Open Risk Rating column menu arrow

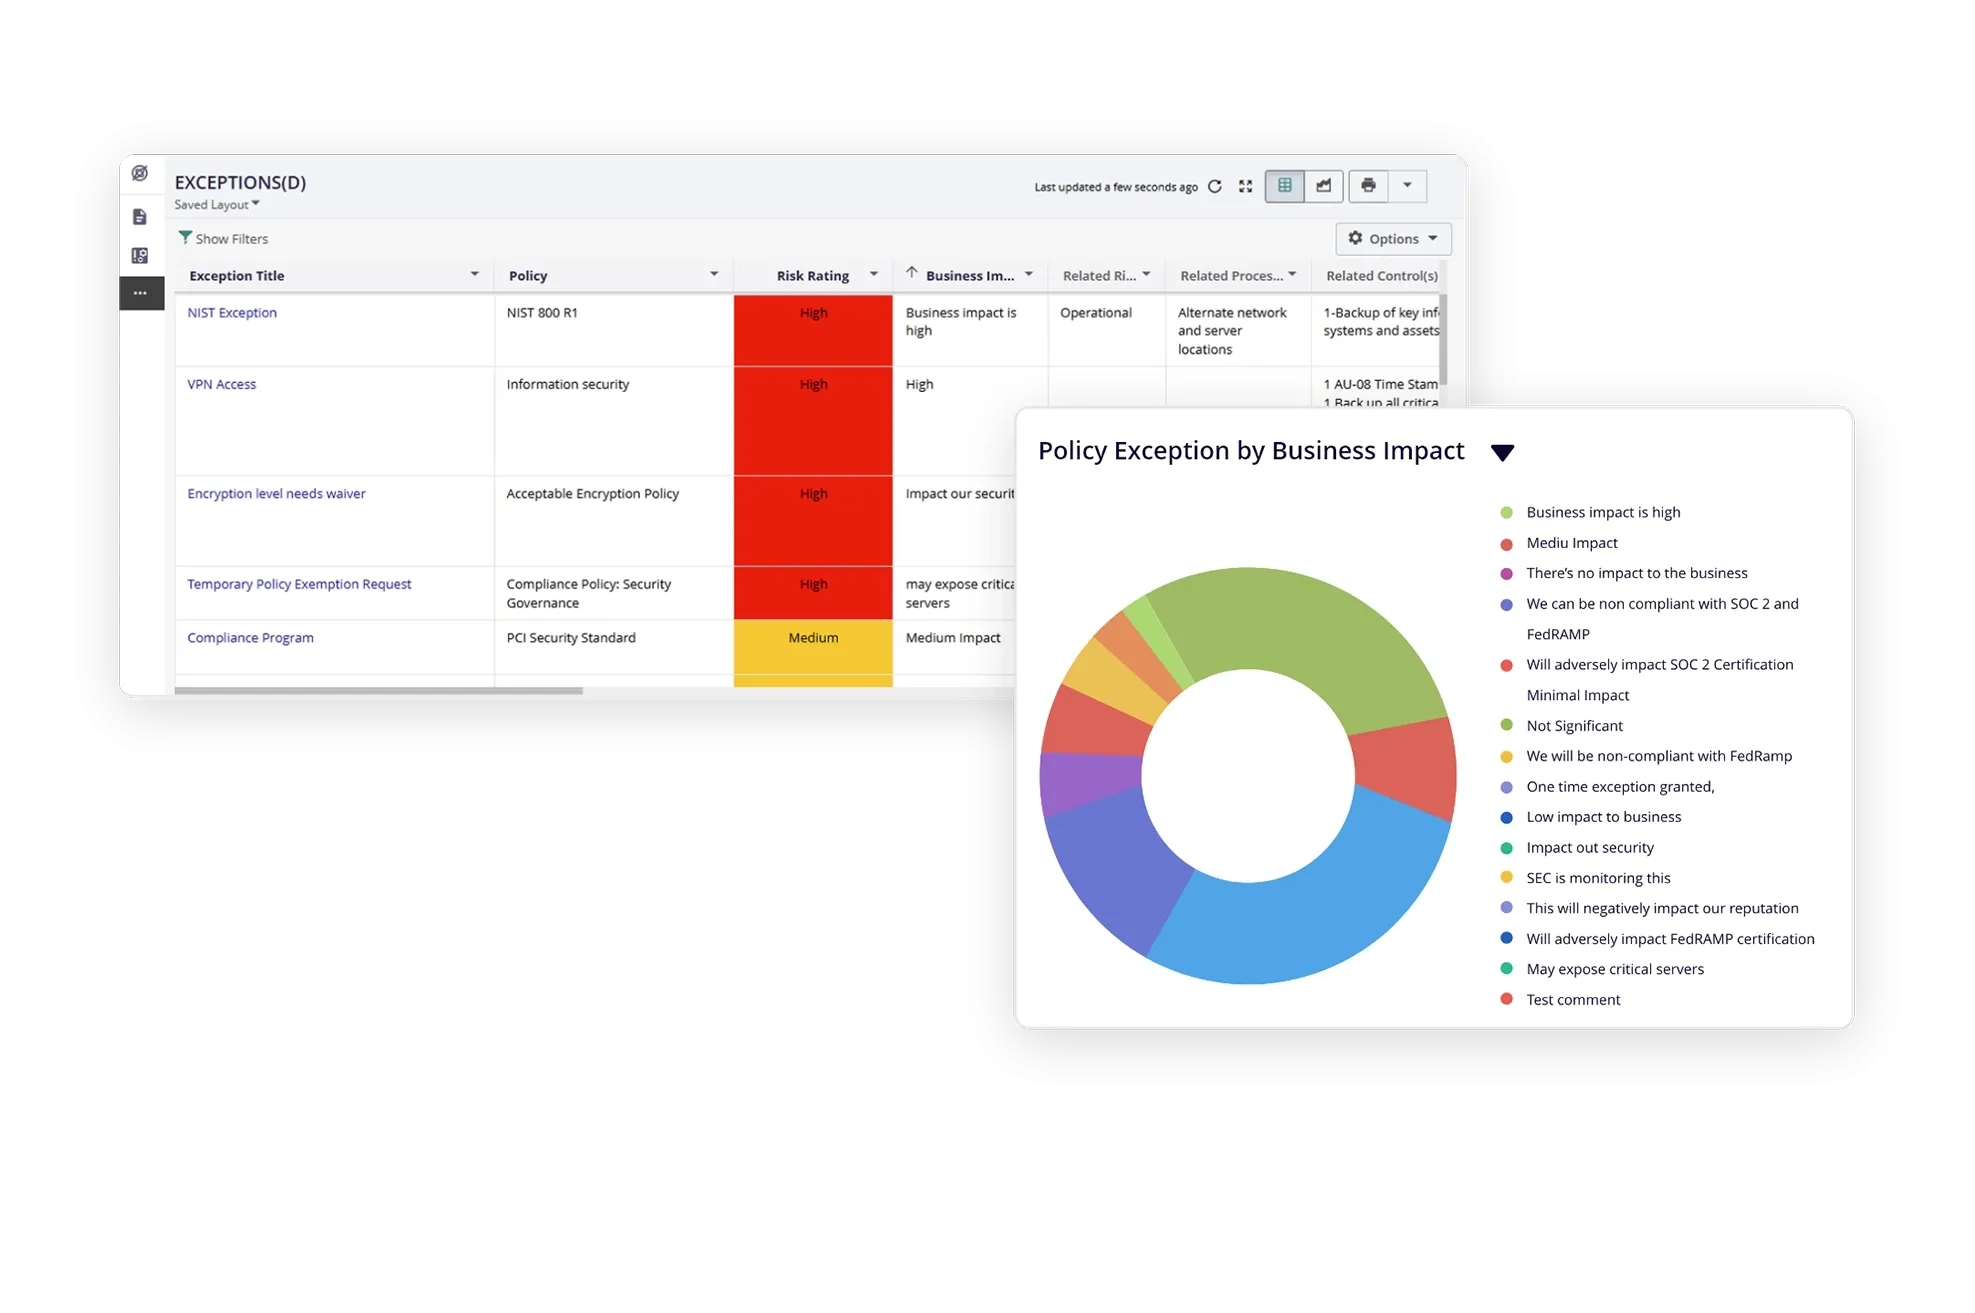point(873,275)
